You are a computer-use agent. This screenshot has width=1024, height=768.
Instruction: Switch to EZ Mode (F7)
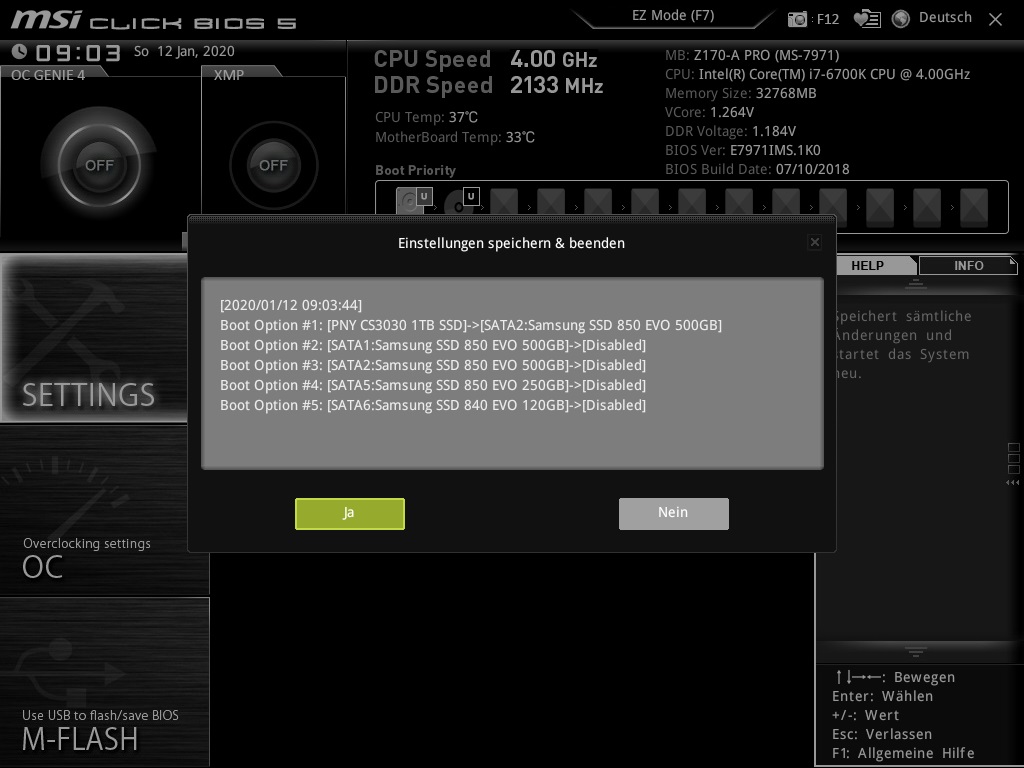coord(673,16)
